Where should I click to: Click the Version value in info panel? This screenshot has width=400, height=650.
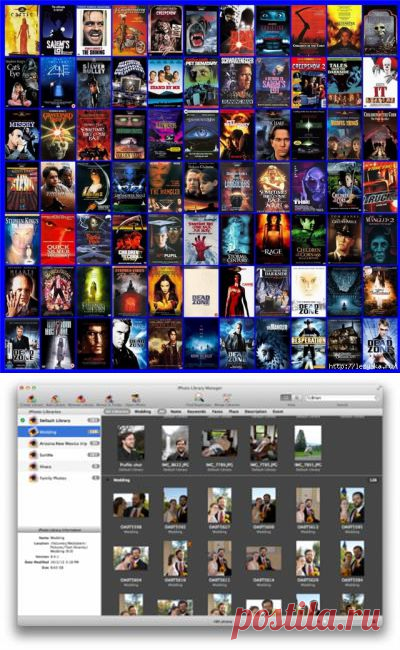[x=54, y=557]
